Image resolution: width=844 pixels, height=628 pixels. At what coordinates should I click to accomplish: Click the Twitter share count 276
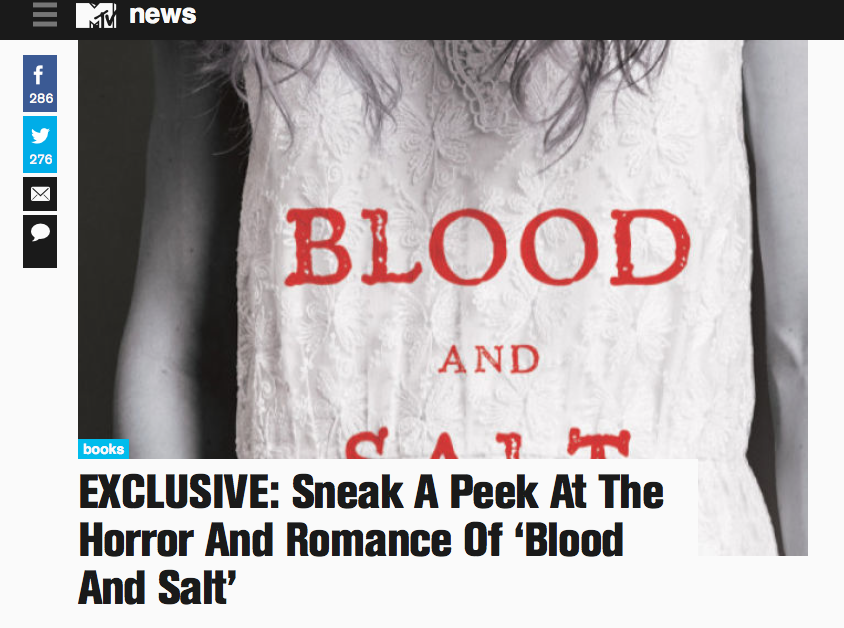[x=41, y=159]
